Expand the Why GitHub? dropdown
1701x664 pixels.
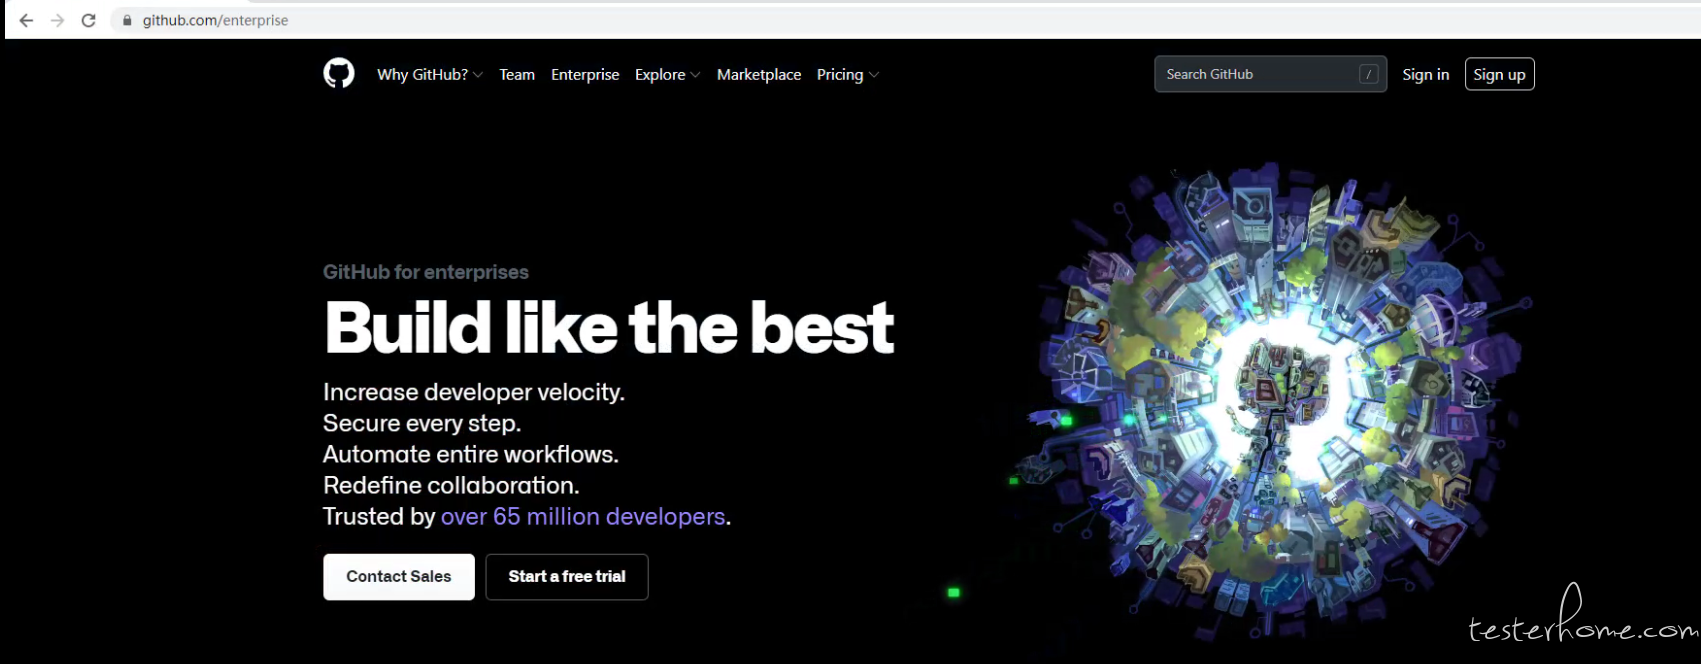[x=430, y=74]
